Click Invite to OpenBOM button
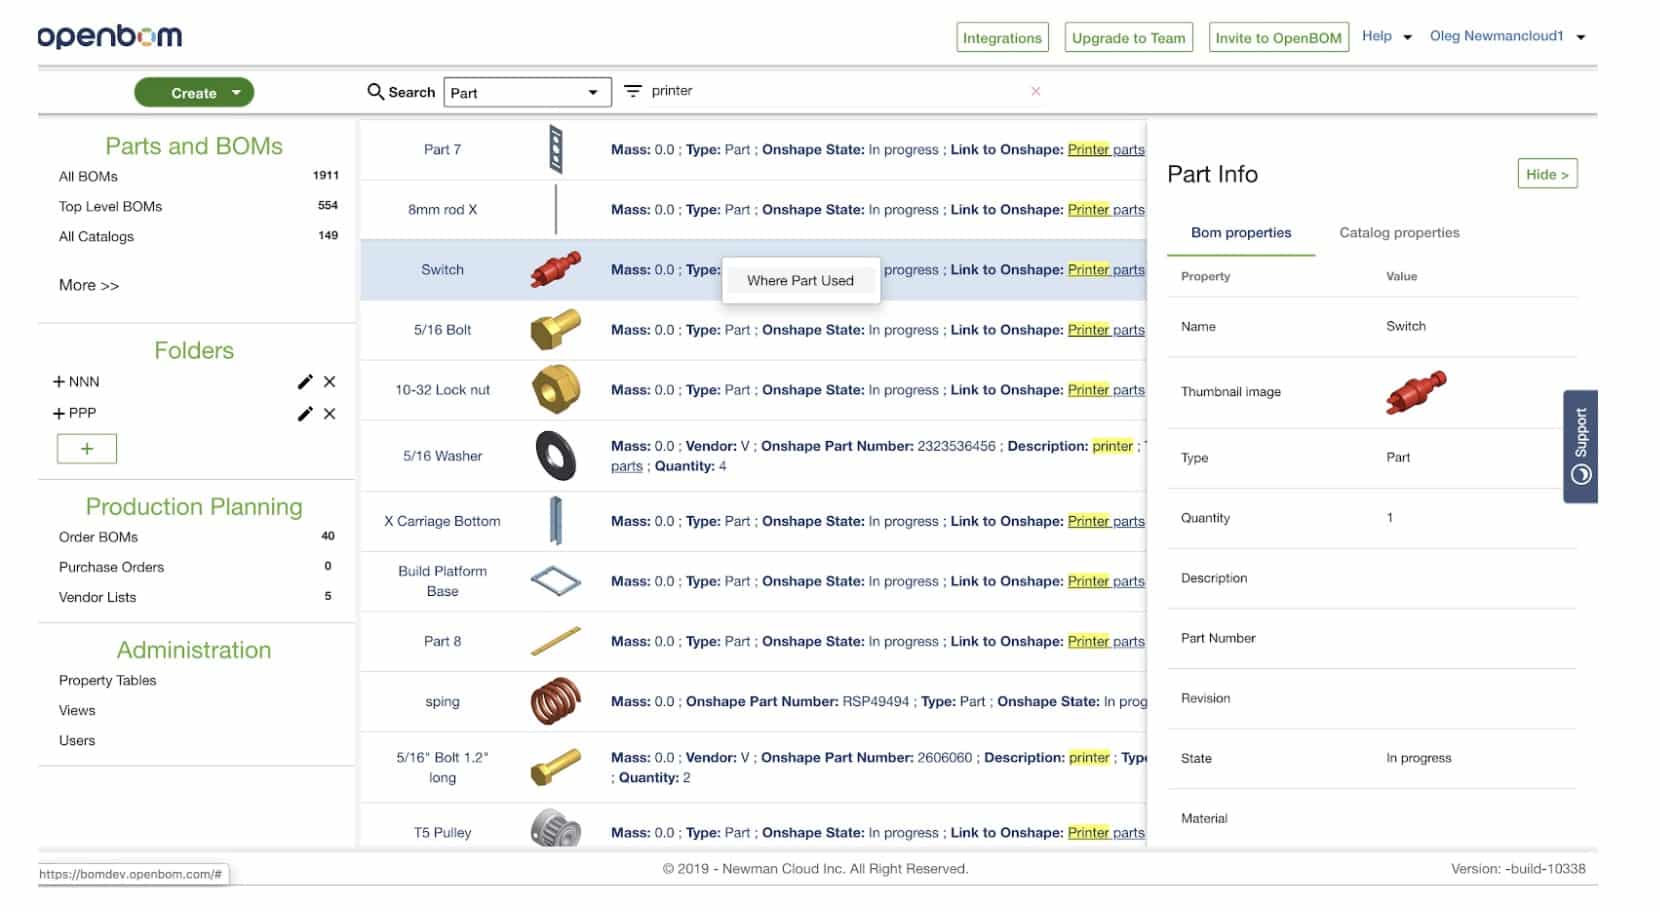Viewport: 1660px width, 912px height. (x=1278, y=38)
